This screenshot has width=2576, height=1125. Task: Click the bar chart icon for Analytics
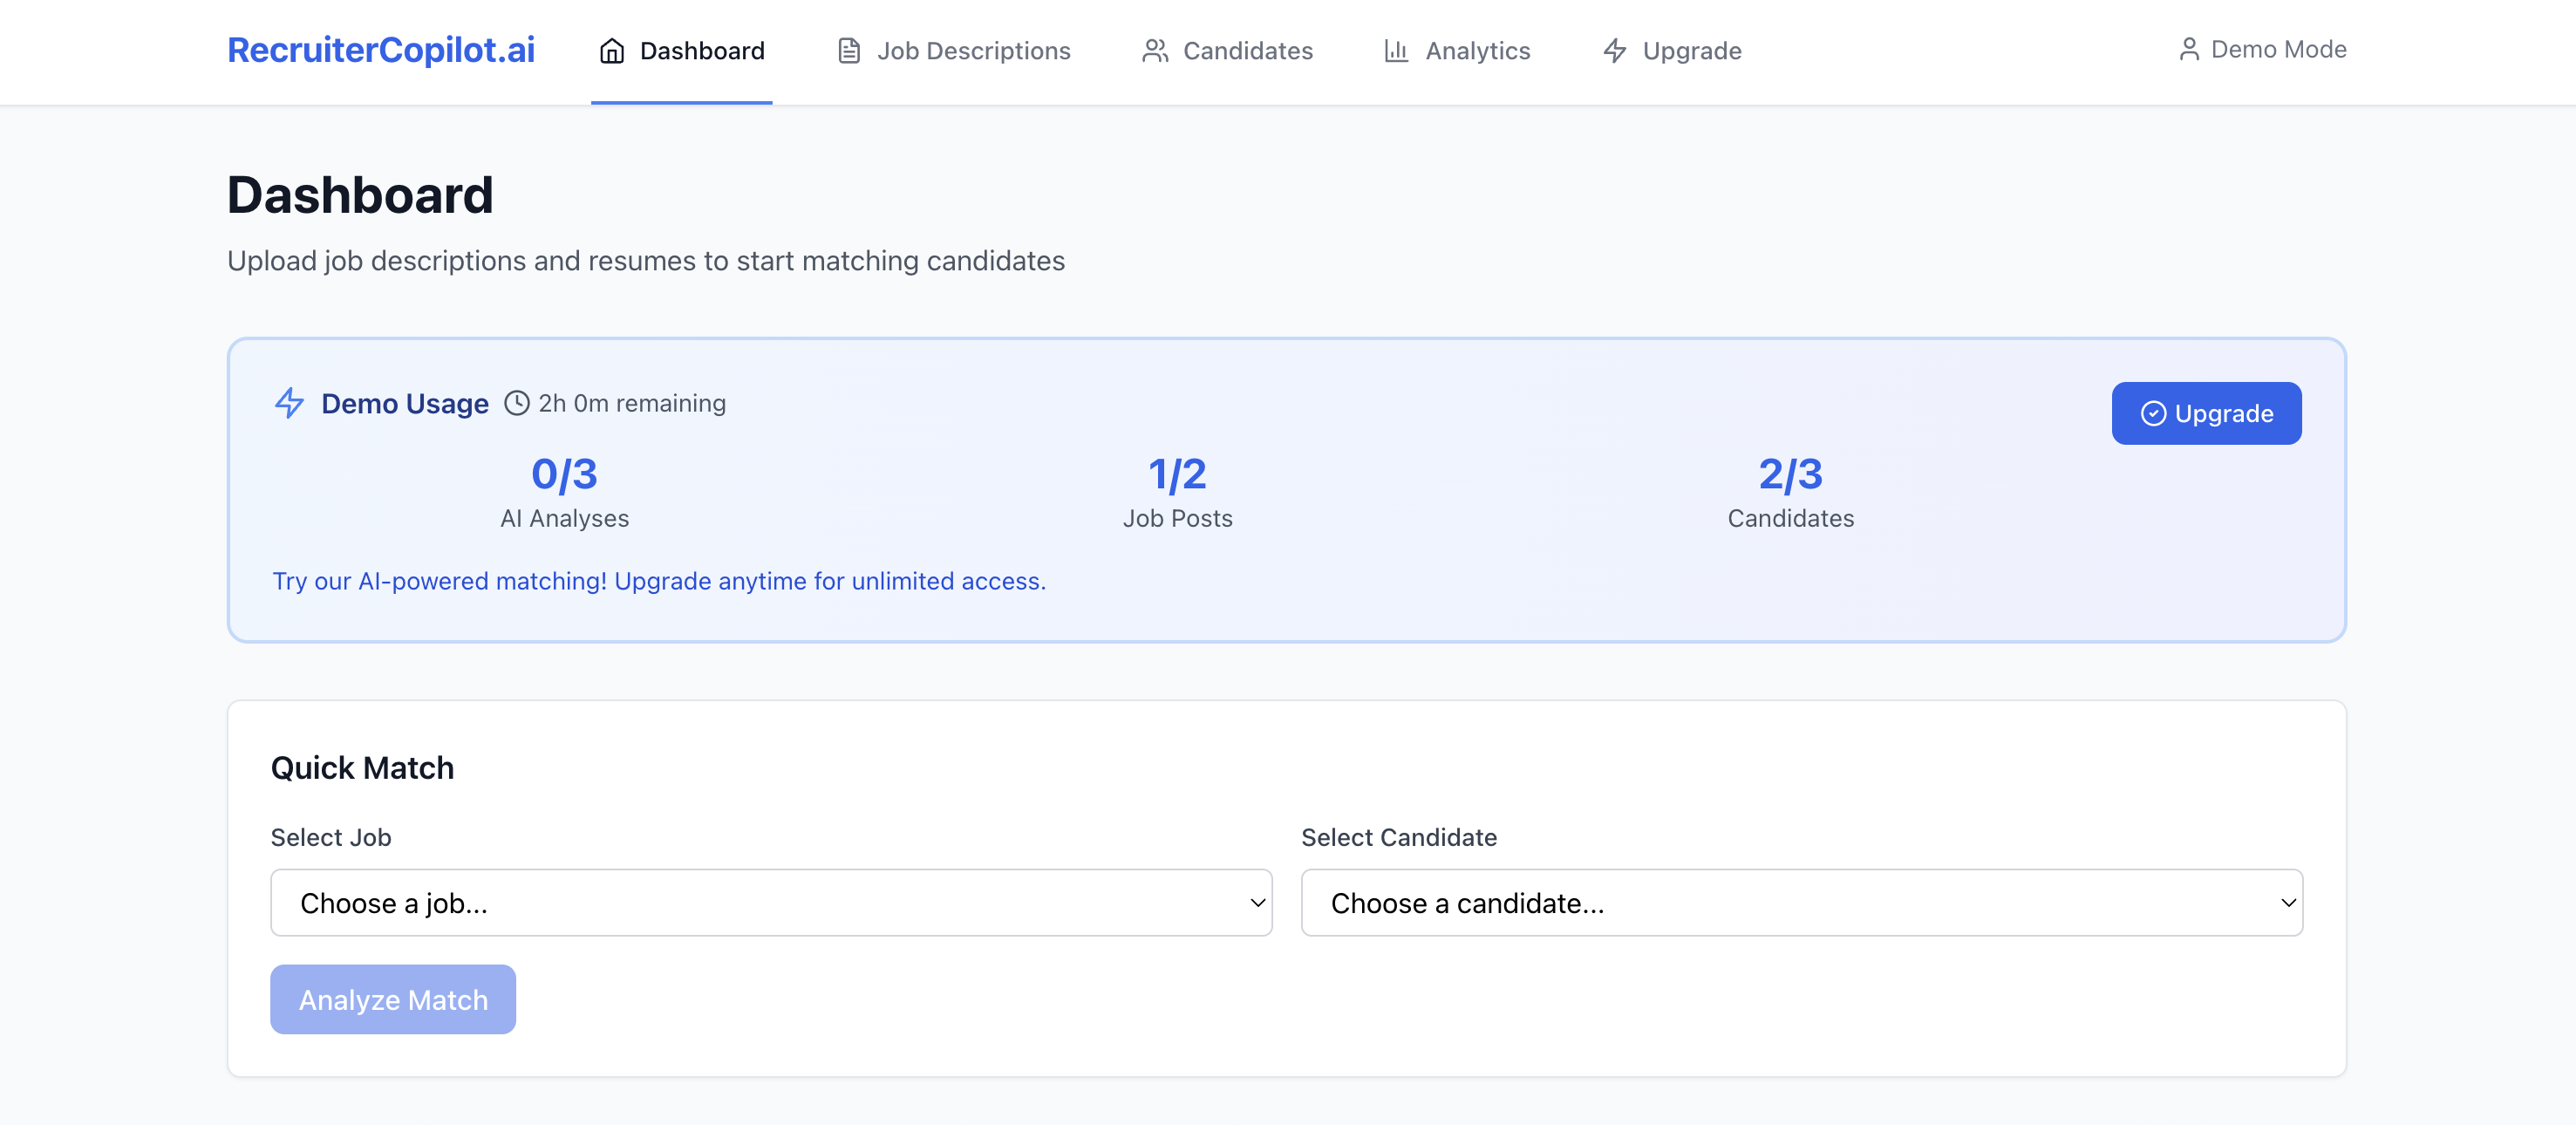(x=1396, y=50)
